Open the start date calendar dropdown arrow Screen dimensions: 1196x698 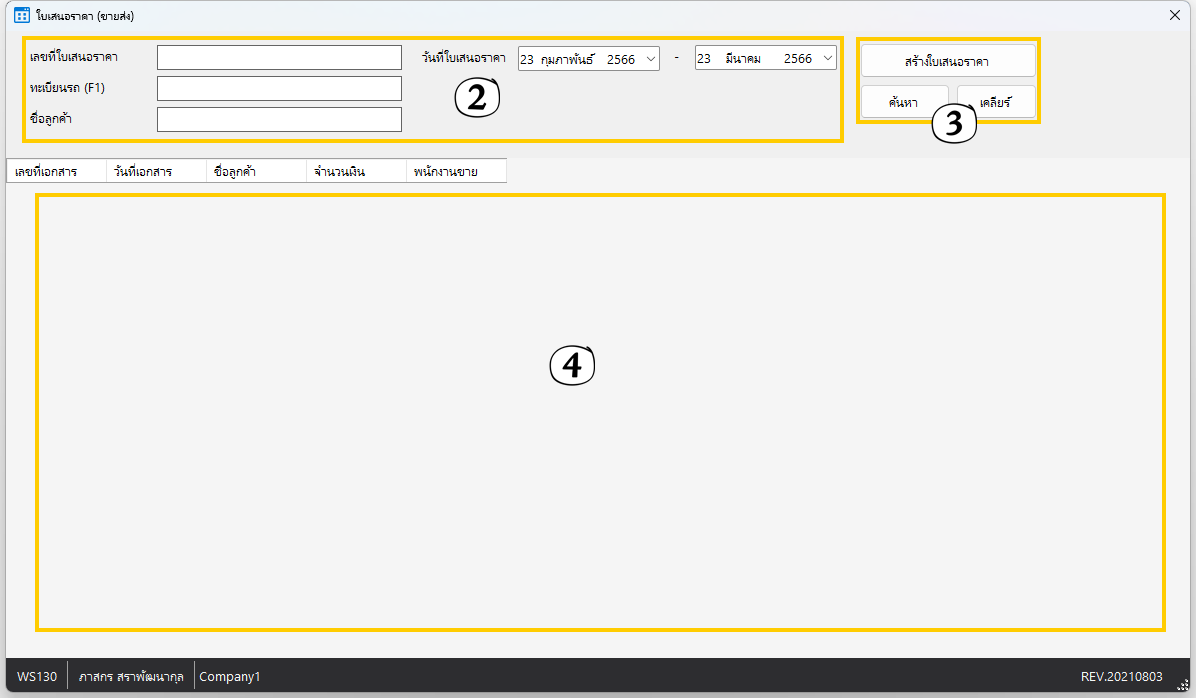pos(651,59)
